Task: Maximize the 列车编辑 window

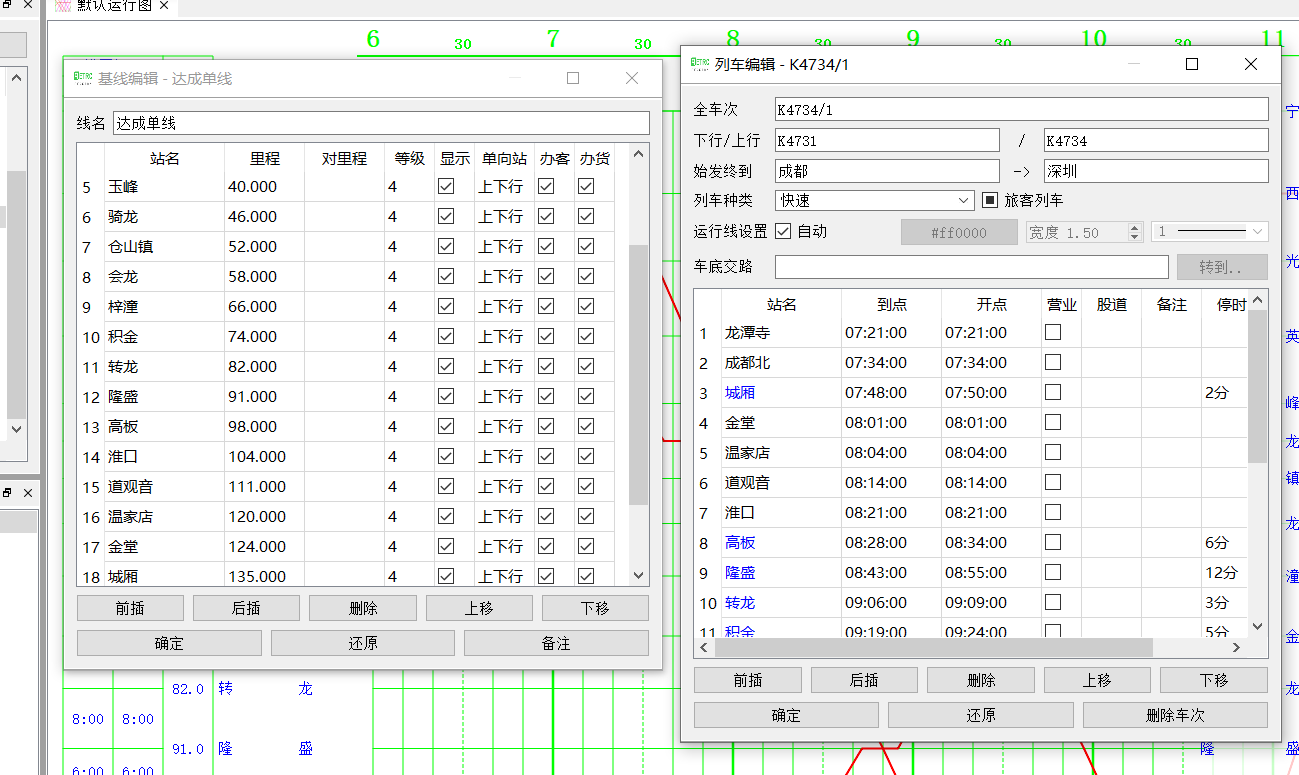Action: coord(1191,64)
